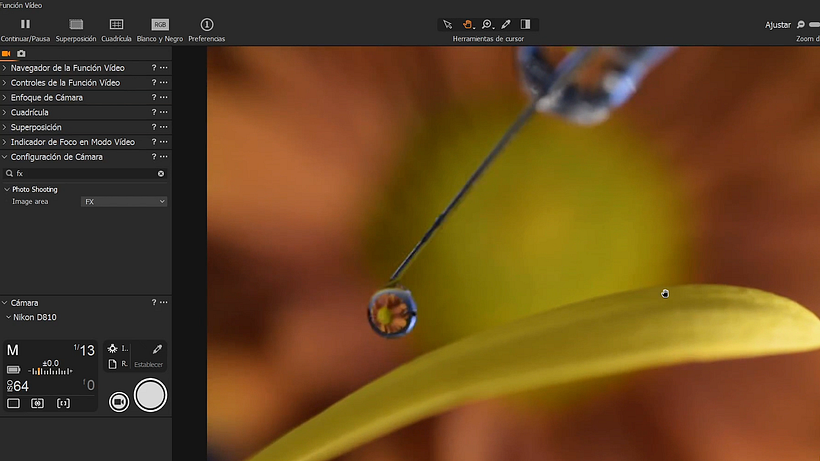Click the Continuar/Pausa live view button

(x=25, y=24)
